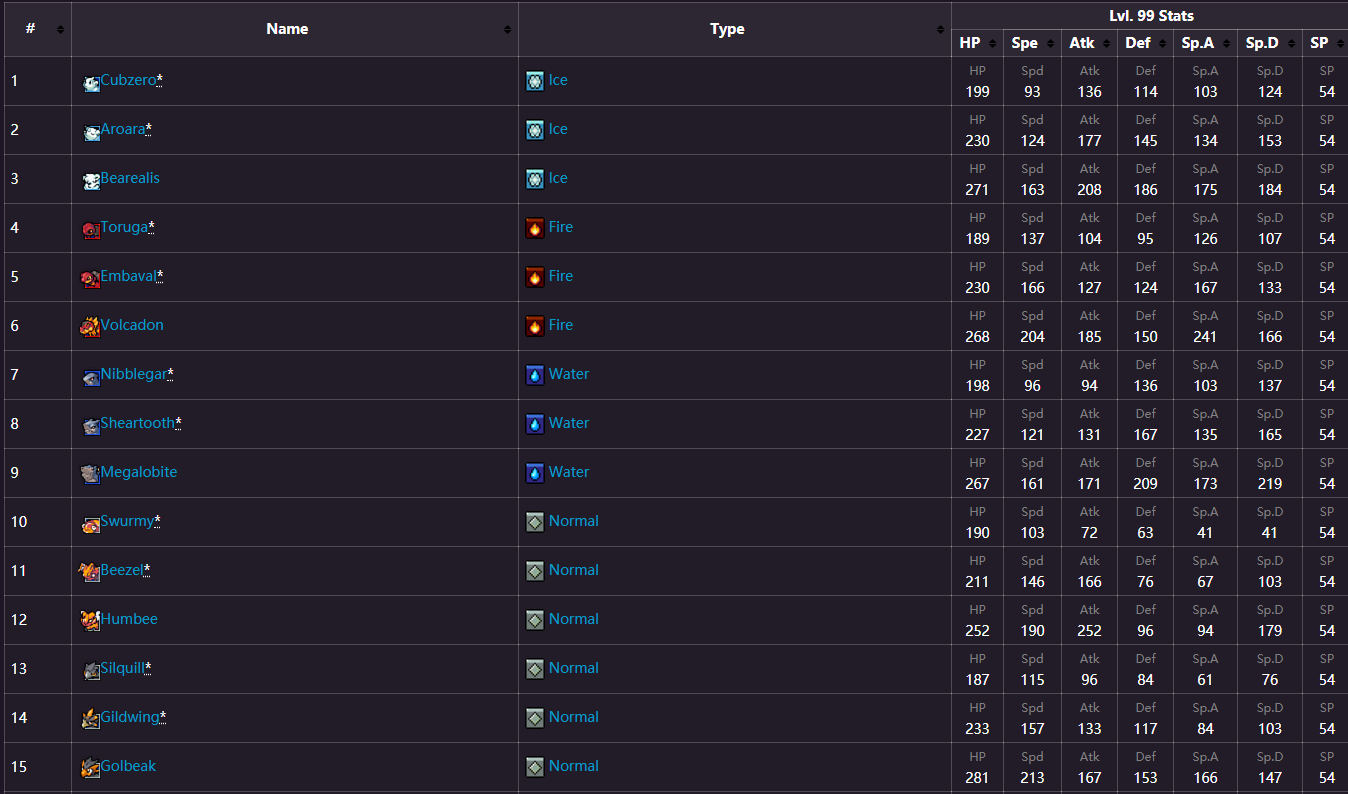Open the Golbeak page link
The image size is (1348, 794).
tap(128, 766)
